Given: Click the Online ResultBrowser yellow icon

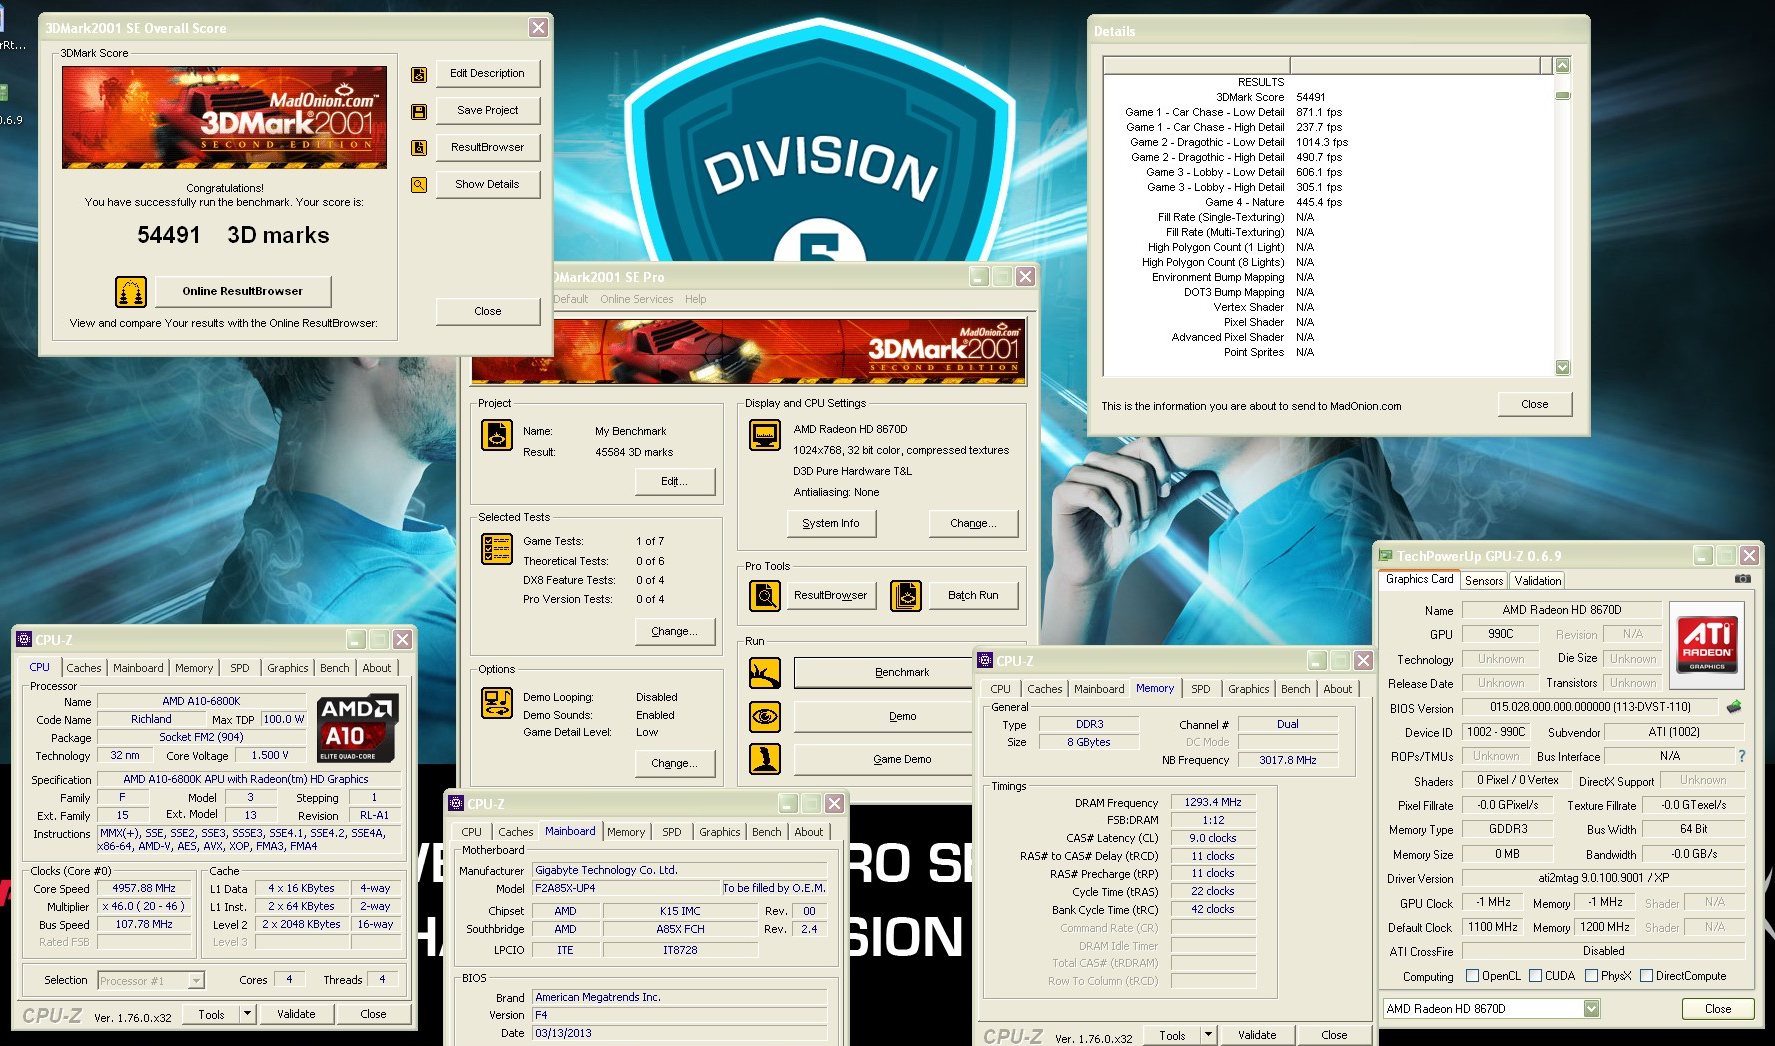Looking at the screenshot, I should (131, 291).
